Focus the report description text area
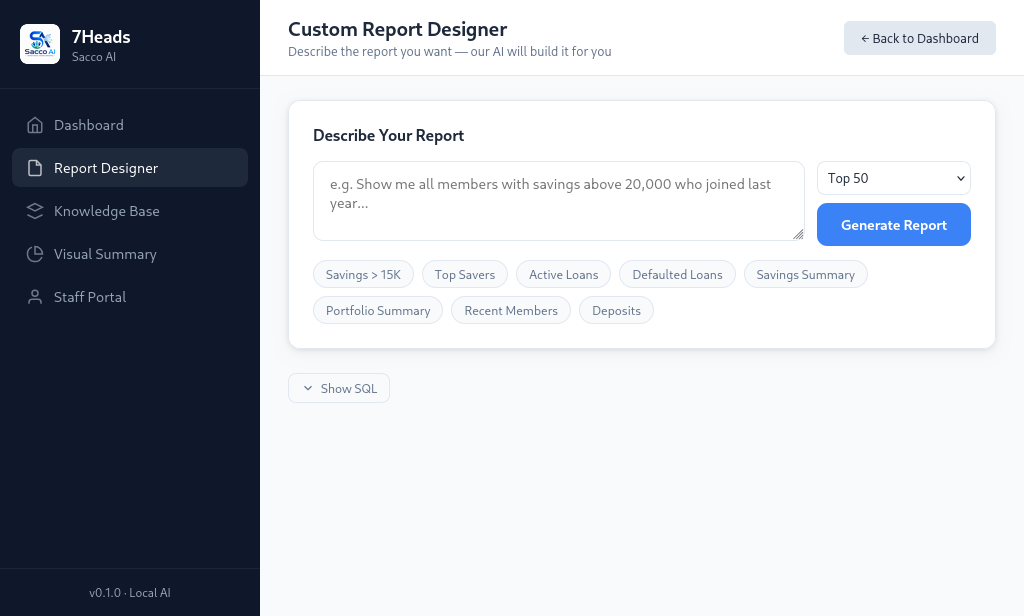The height and width of the screenshot is (616, 1024). click(558, 201)
